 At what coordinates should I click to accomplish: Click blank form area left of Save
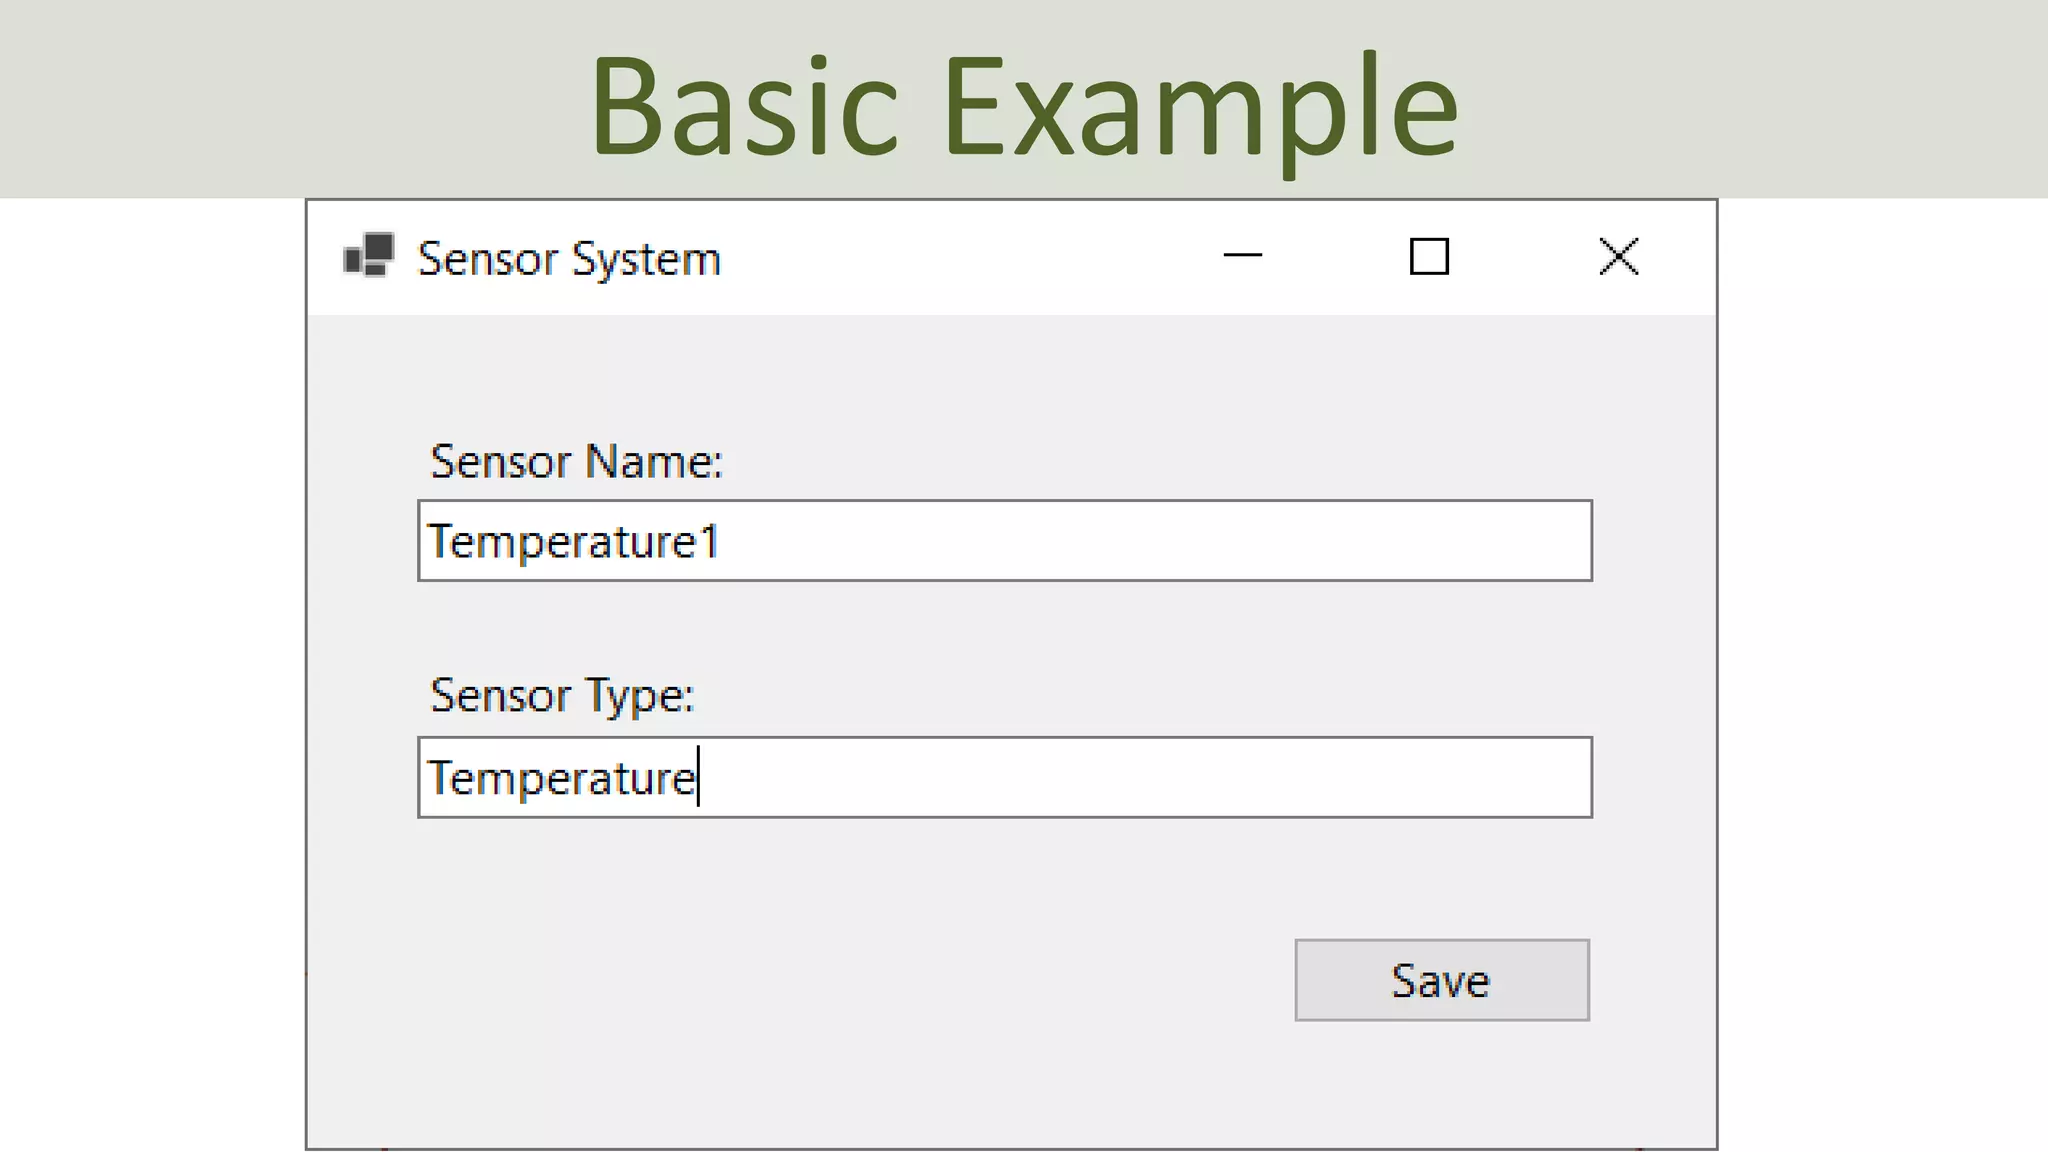click(x=800, y=980)
